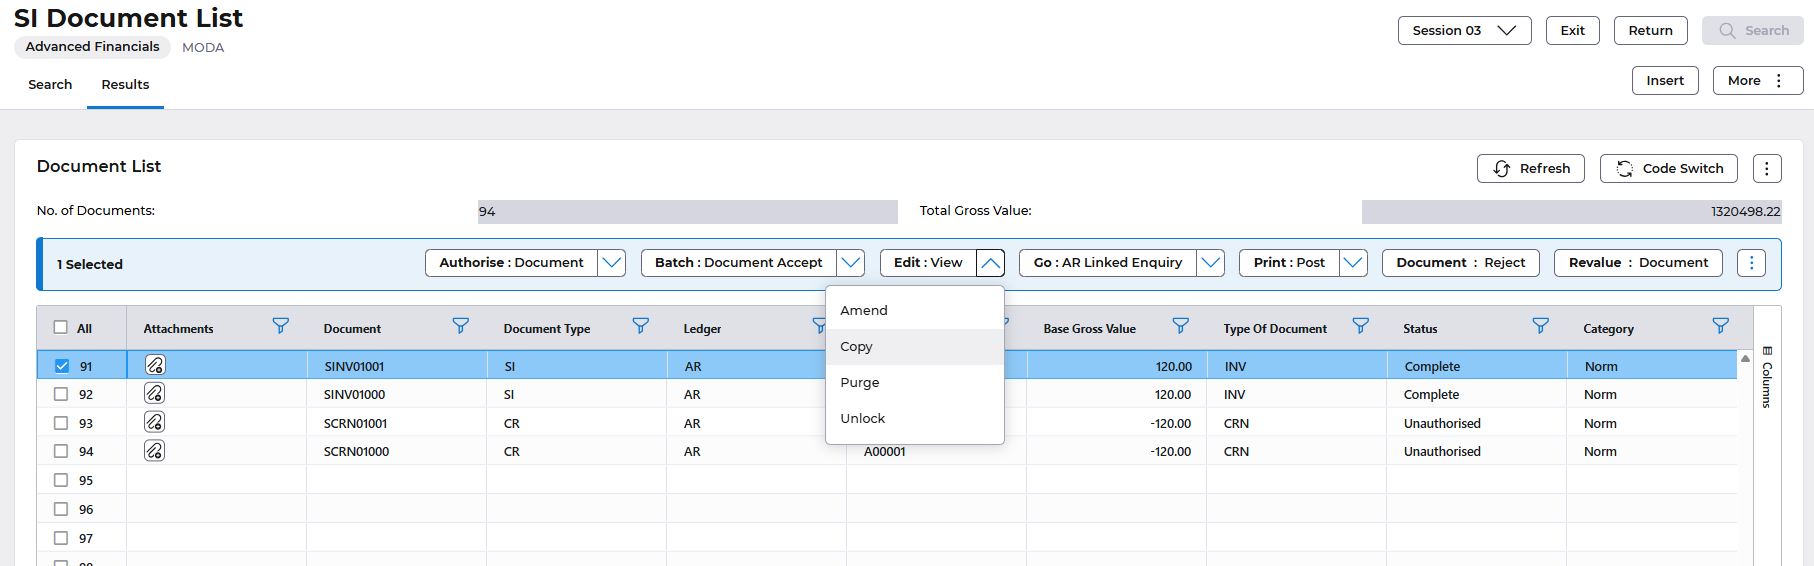This screenshot has height=566, width=1814.
Task: Open attachment icon for document SINV01001
Action: 154,365
